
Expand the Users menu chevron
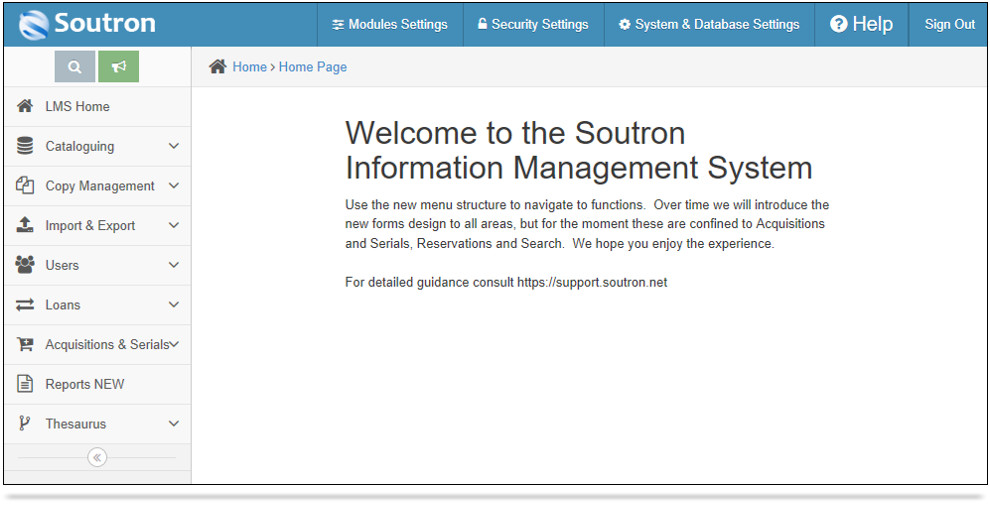click(x=174, y=265)
